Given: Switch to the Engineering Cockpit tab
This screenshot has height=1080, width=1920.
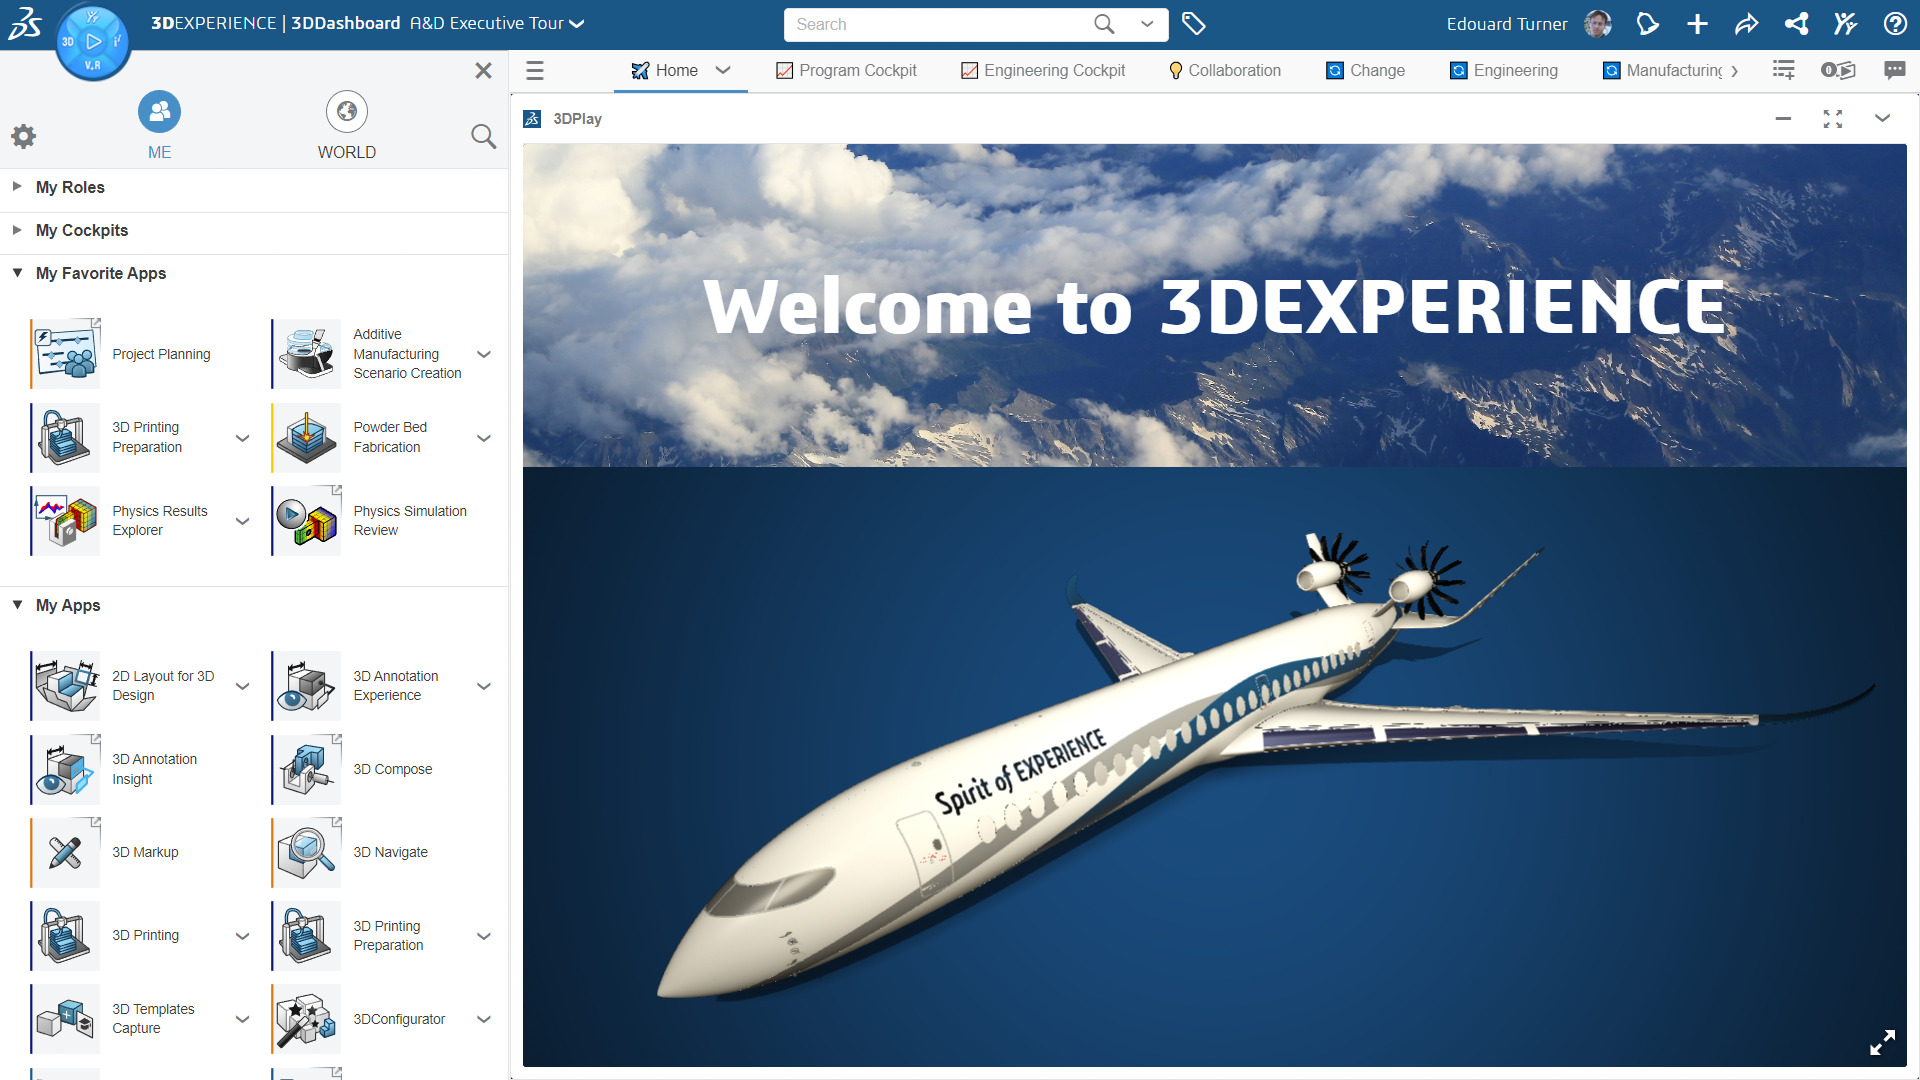Looking at the screenshot, I should 1043,70.
